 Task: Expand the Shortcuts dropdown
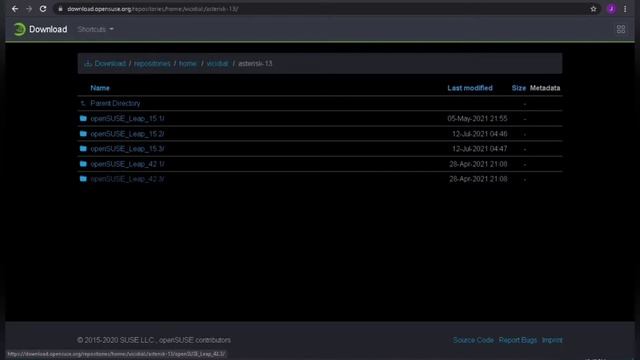tap(96, 29)
